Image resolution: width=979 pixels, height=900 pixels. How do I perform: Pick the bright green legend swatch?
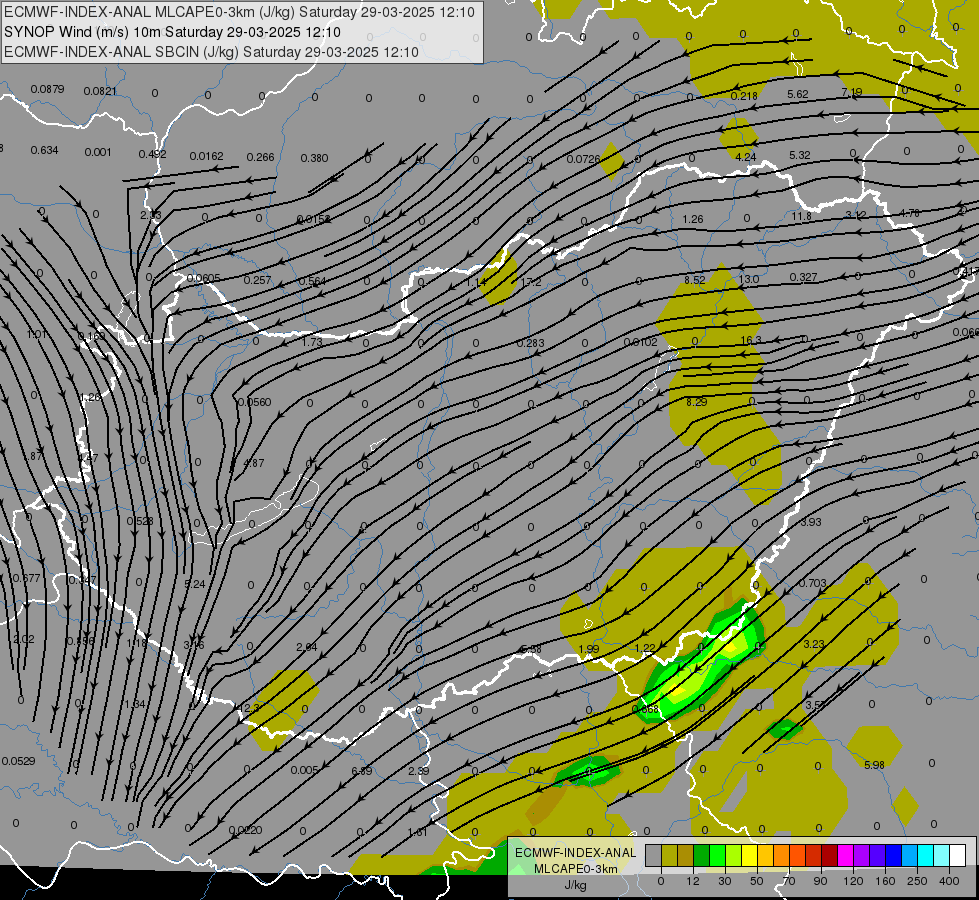coord(717,855)
